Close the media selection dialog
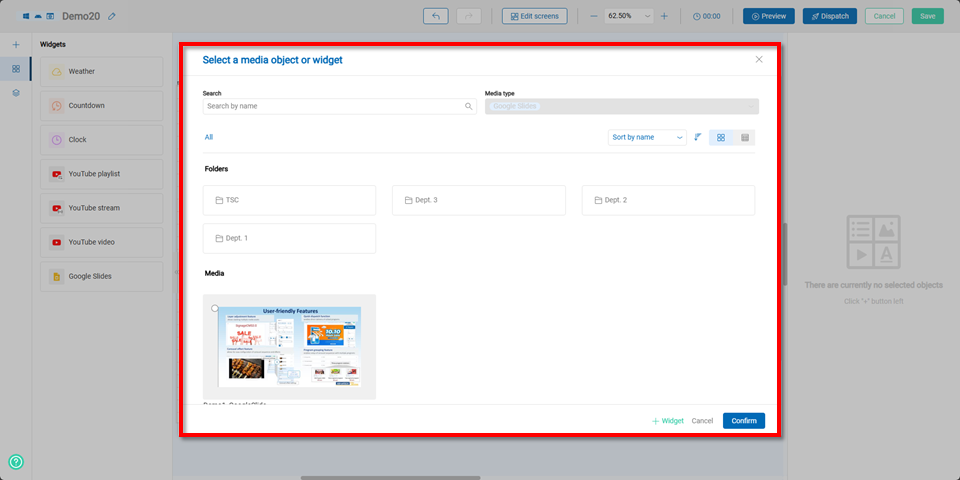960x480 pixels. coord(759,60)
